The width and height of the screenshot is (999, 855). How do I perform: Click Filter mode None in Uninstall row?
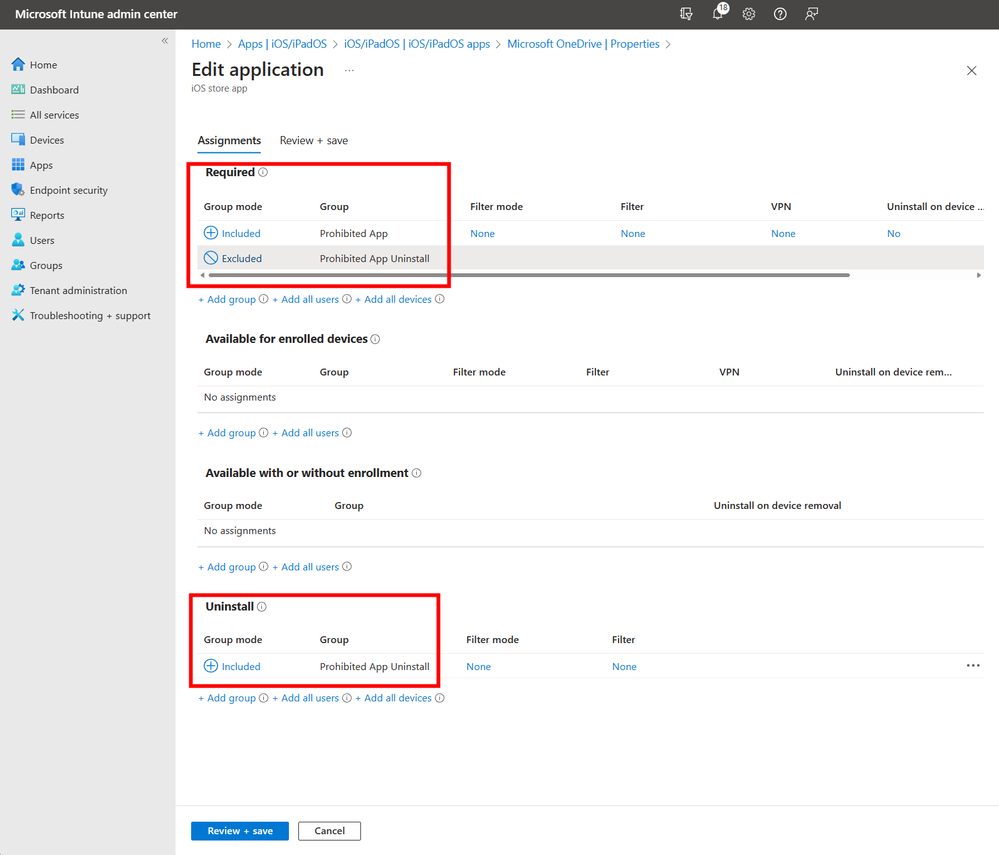click(x=478, y=667)
